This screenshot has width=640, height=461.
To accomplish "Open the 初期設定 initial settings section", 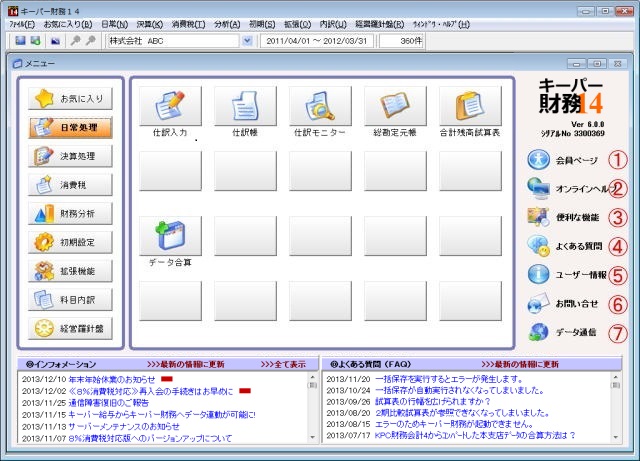I will [70, 243].
